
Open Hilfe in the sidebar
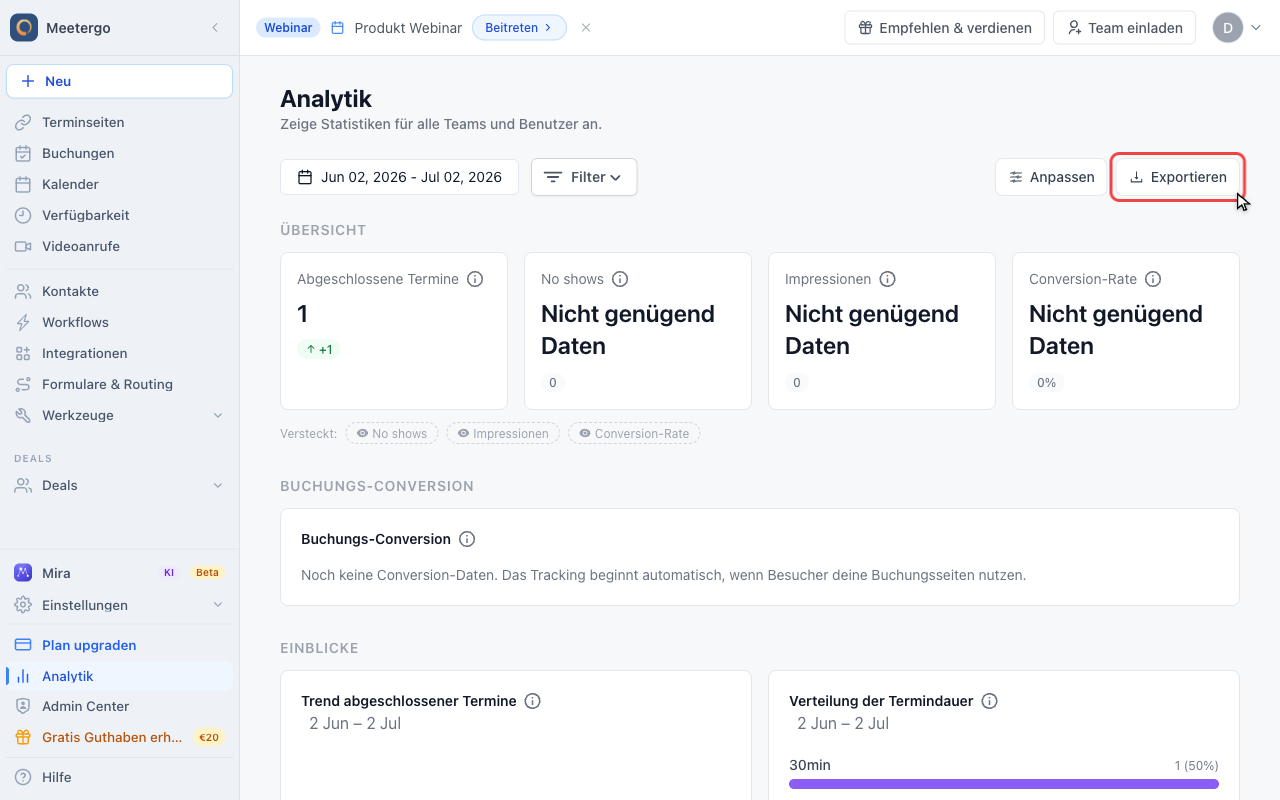pyautogui.click(x=119, y=777)
